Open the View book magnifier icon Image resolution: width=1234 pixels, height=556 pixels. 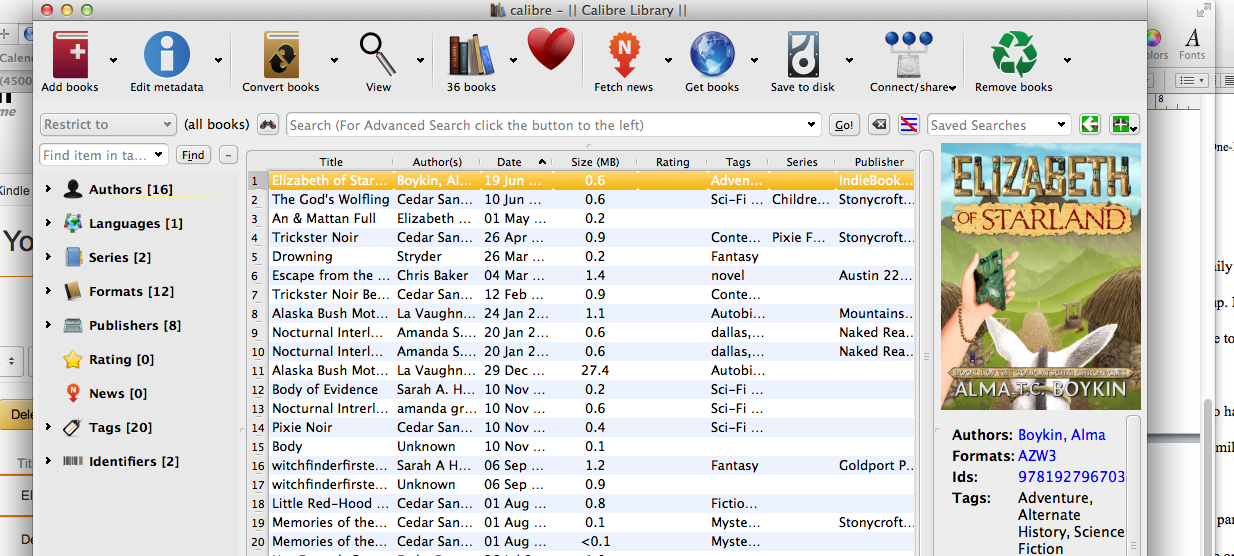pos(378,54)
